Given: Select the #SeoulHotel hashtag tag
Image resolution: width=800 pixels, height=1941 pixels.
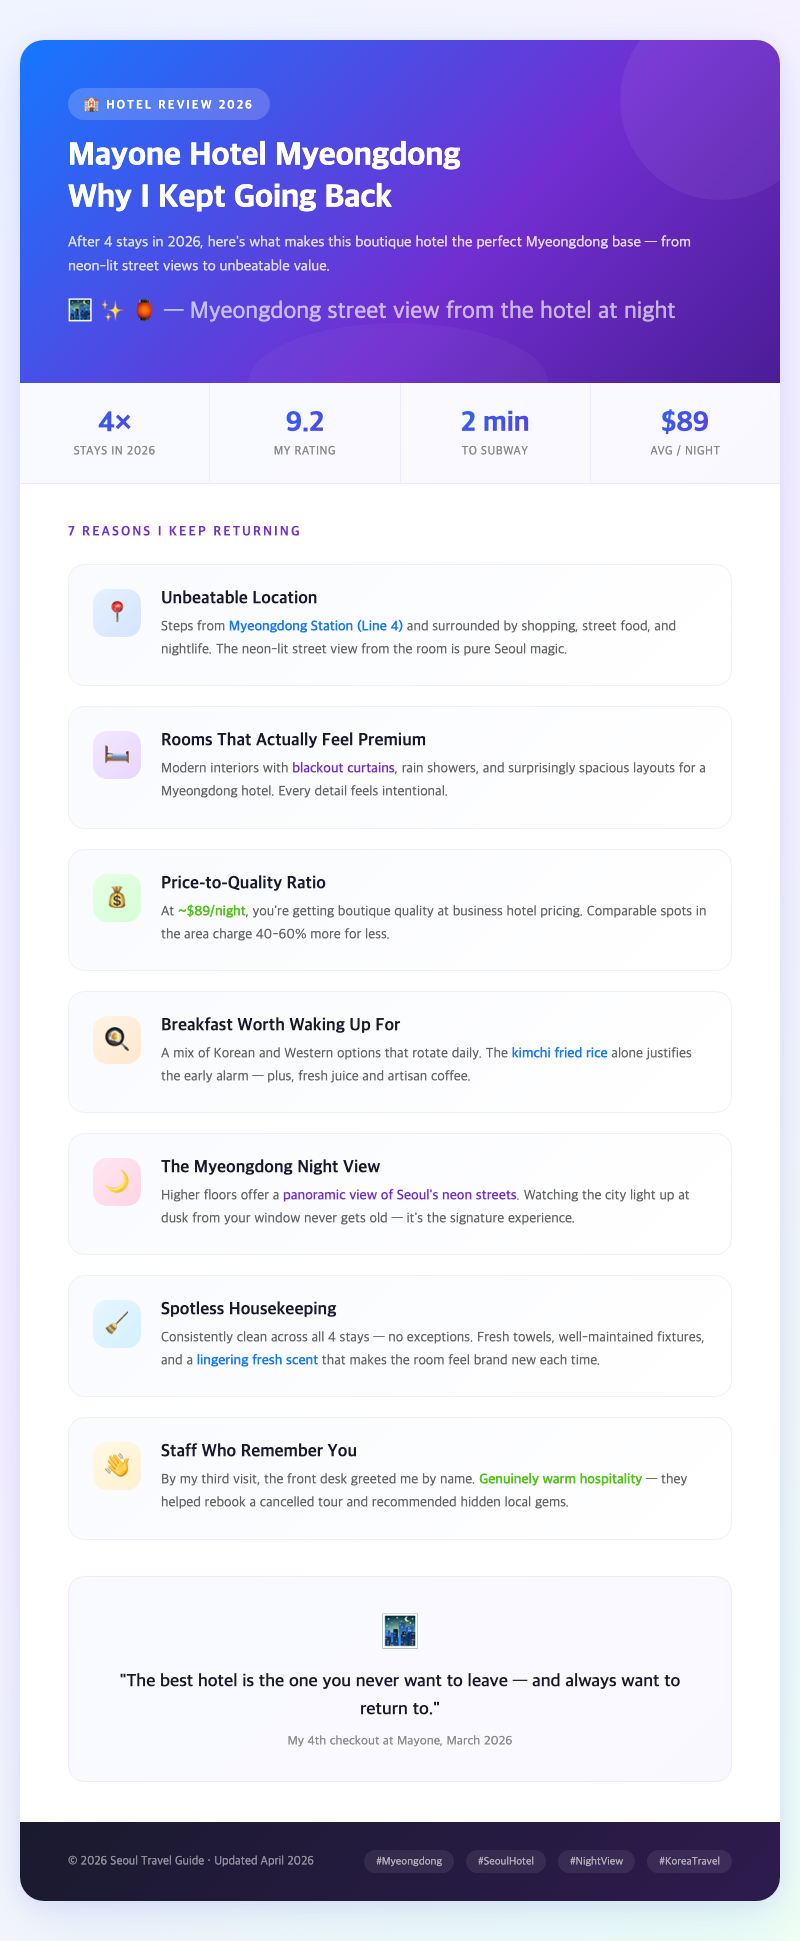Looking at the screenshot, I should [506, 1861].
